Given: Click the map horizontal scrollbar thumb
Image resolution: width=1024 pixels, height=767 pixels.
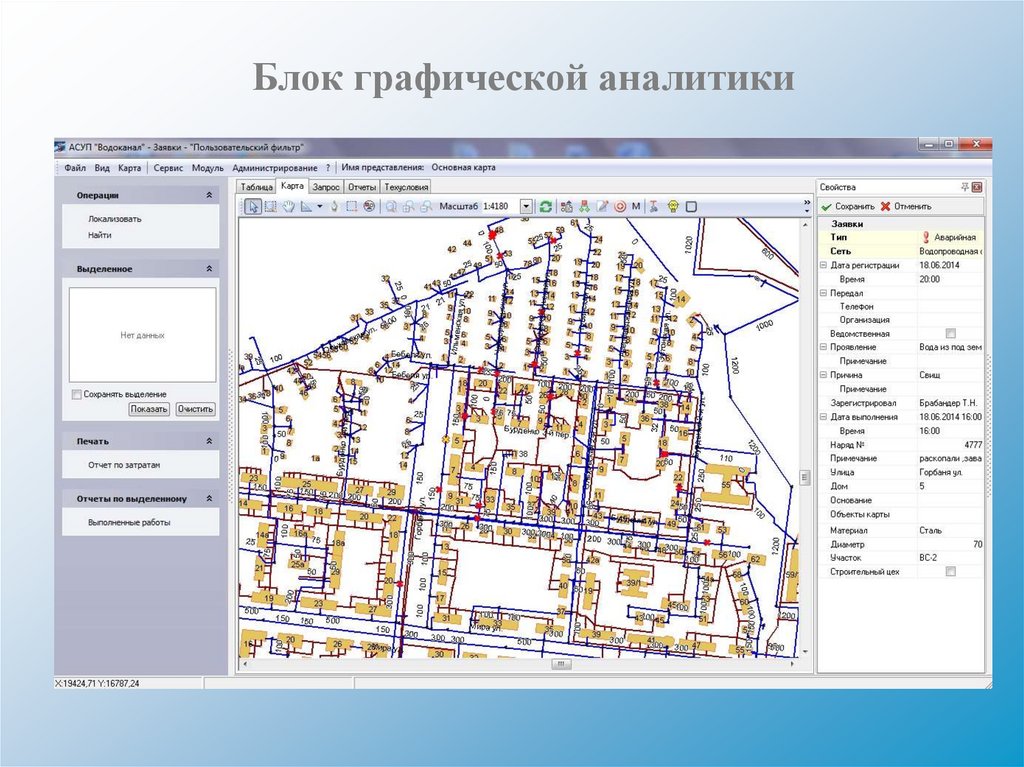Looking at the screenshot, I should [x=561, y=664].
